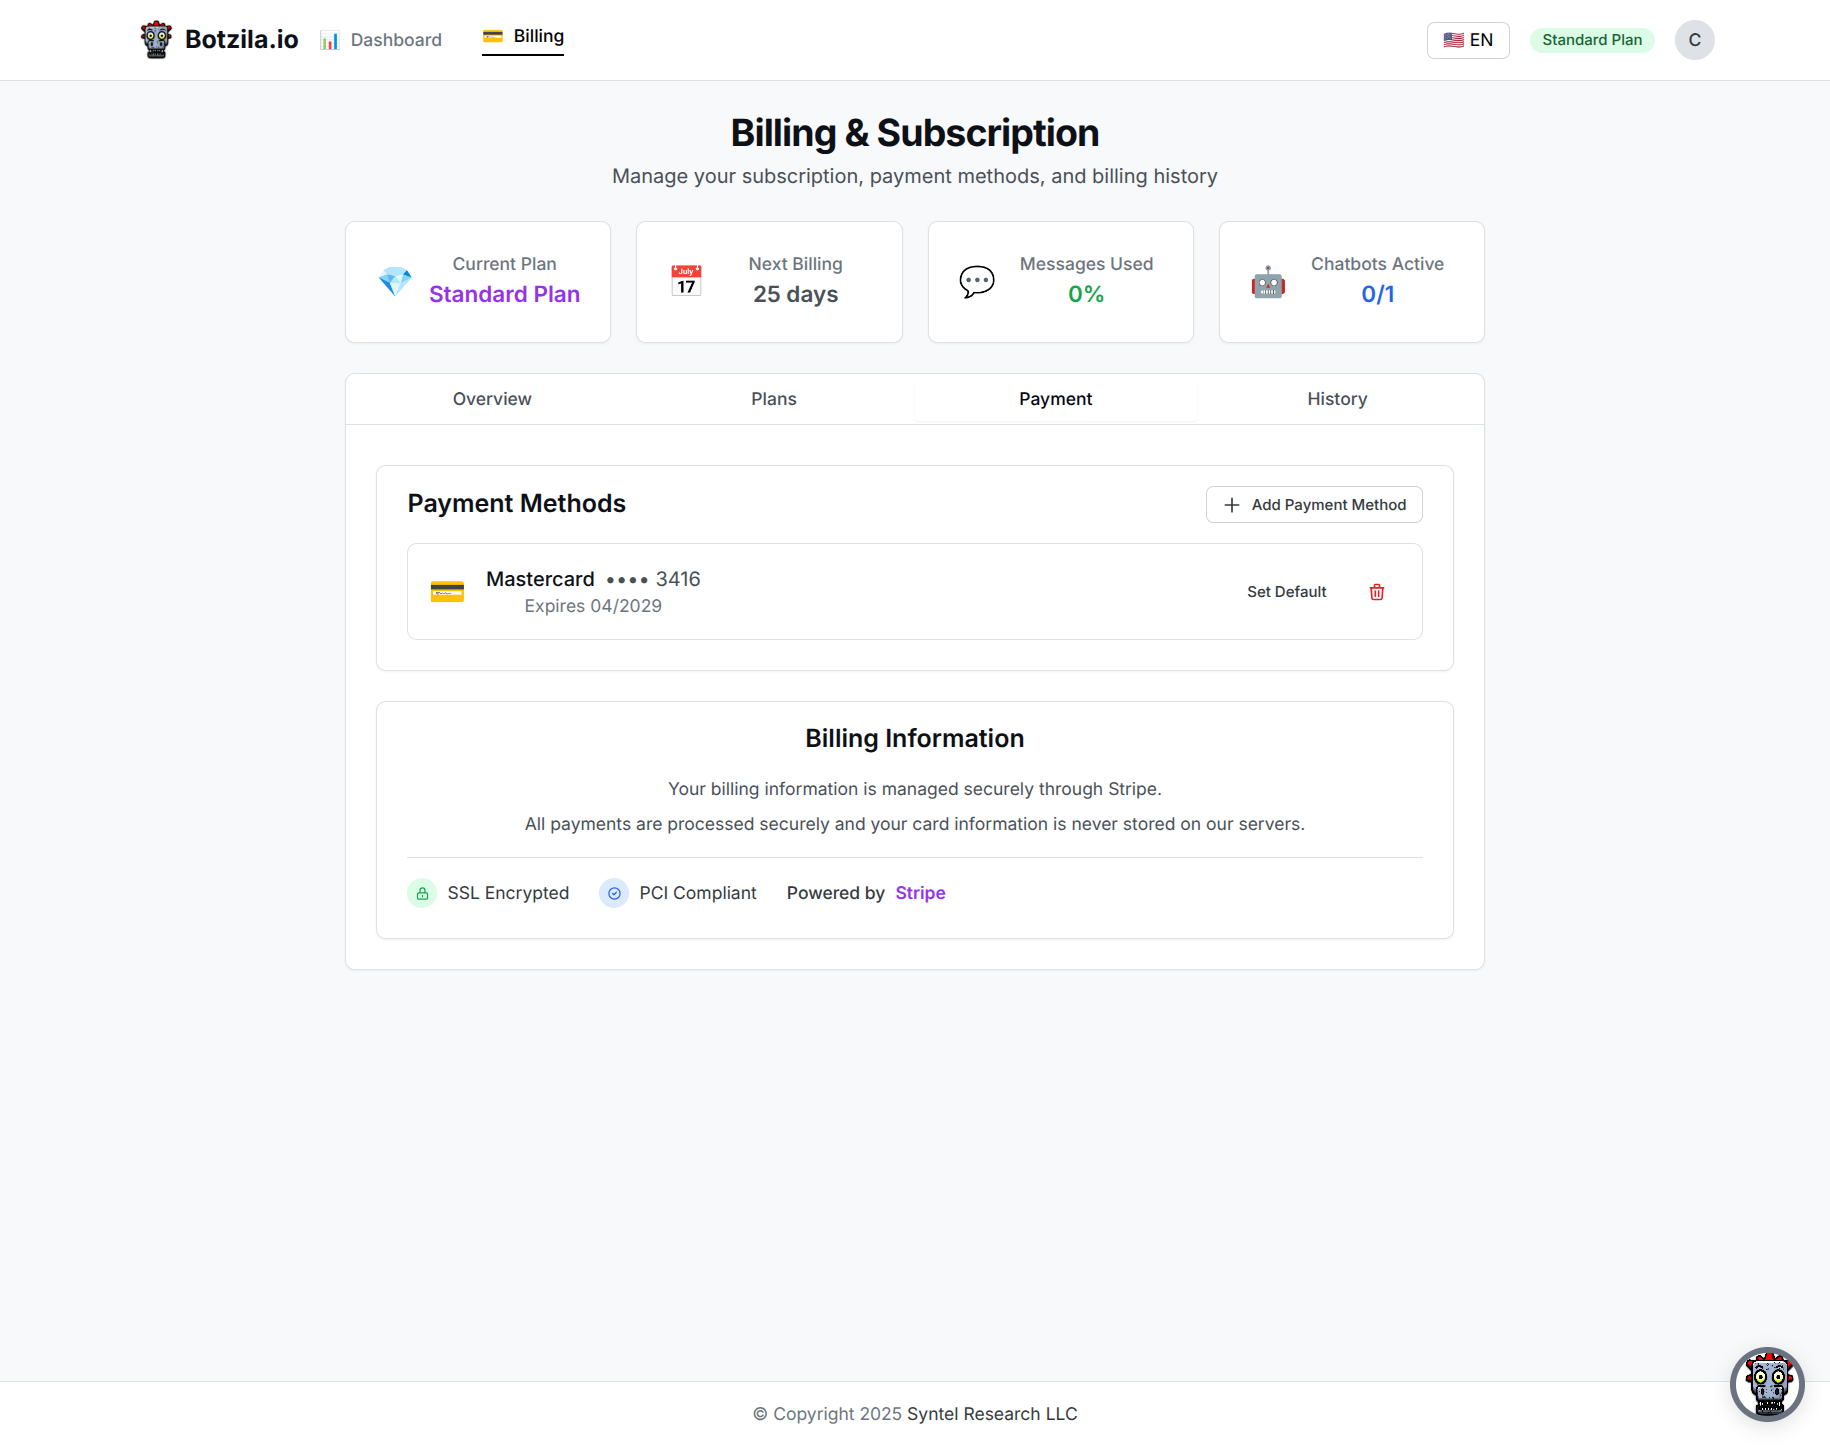Delete the Mastercard using the trash icon
The width and height of the screenshot is (1830, 1448).
pos(1377,592)
